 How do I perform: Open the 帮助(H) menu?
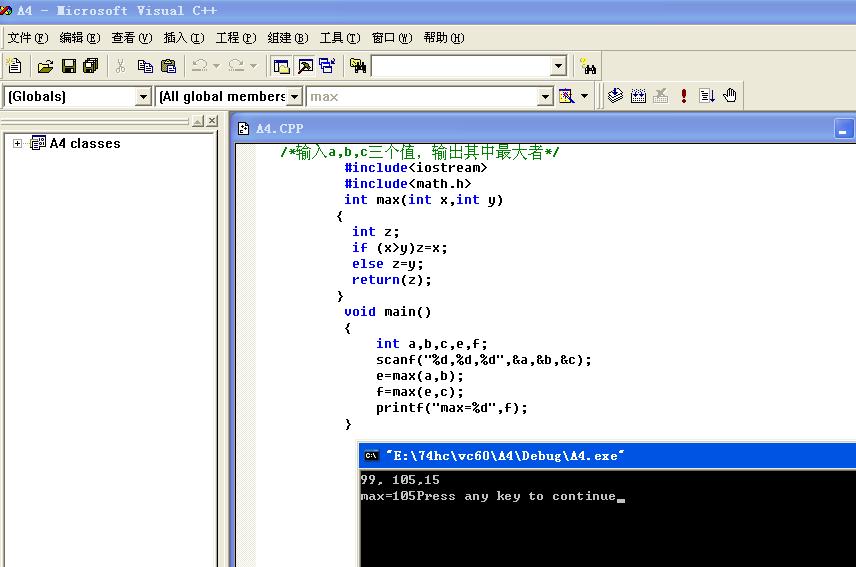tap(444, 38)
